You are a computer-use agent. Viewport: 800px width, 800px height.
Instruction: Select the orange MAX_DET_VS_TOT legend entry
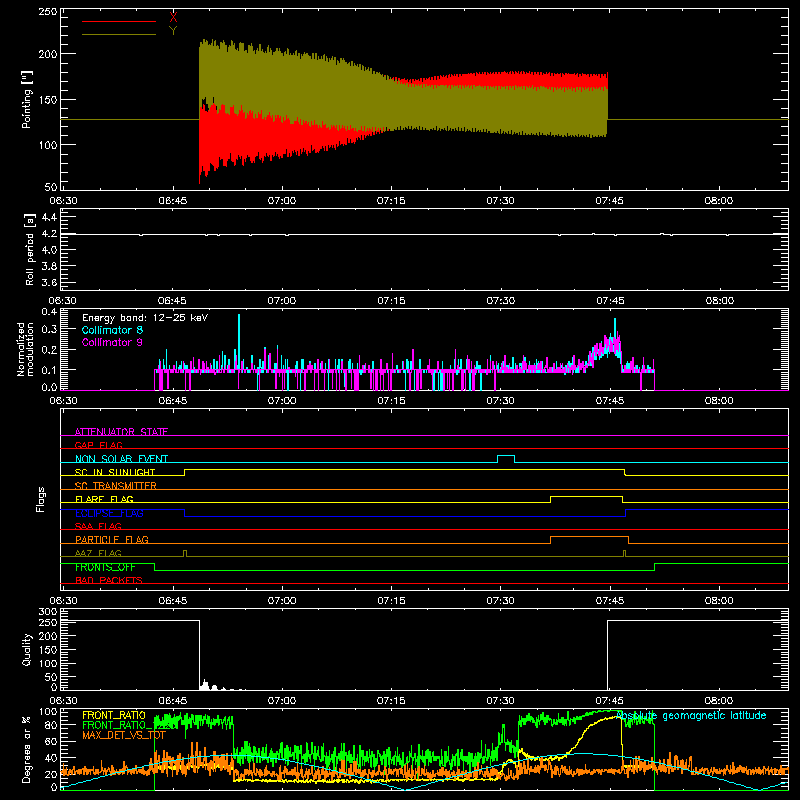pyautogui.click(x=124, y=735)
